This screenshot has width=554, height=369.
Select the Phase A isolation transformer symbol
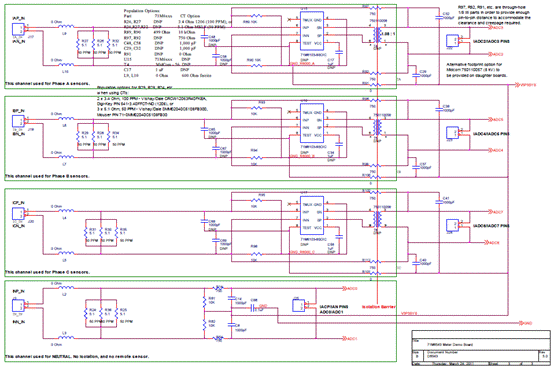[x=377, y=35]
